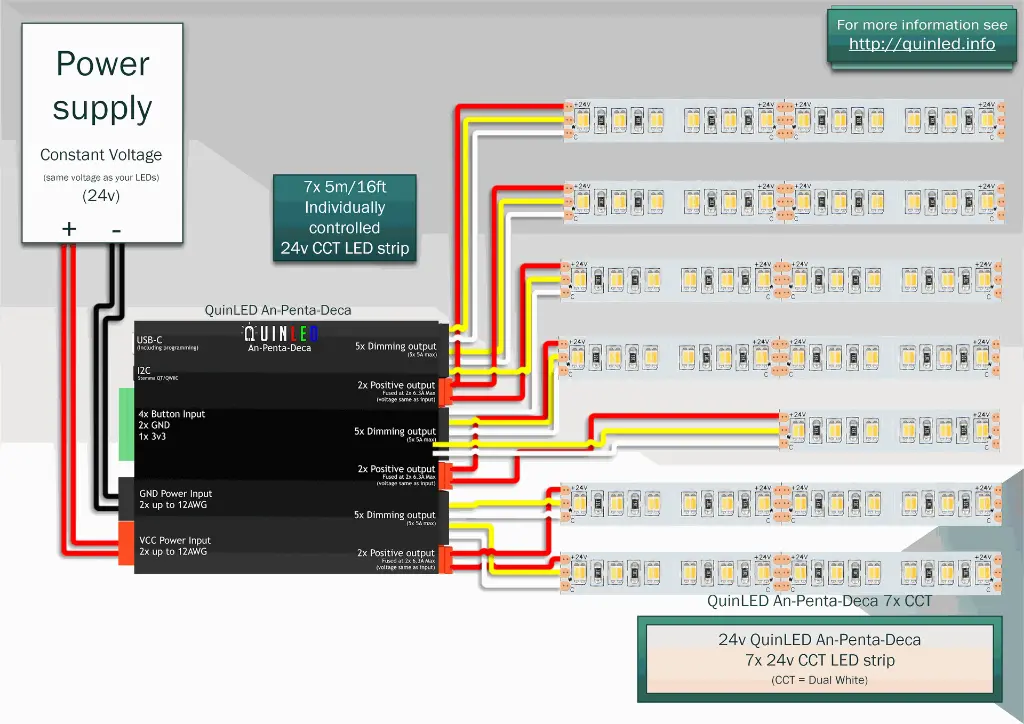Click the "7x 5m/16ft" text line

pos(345,187)
